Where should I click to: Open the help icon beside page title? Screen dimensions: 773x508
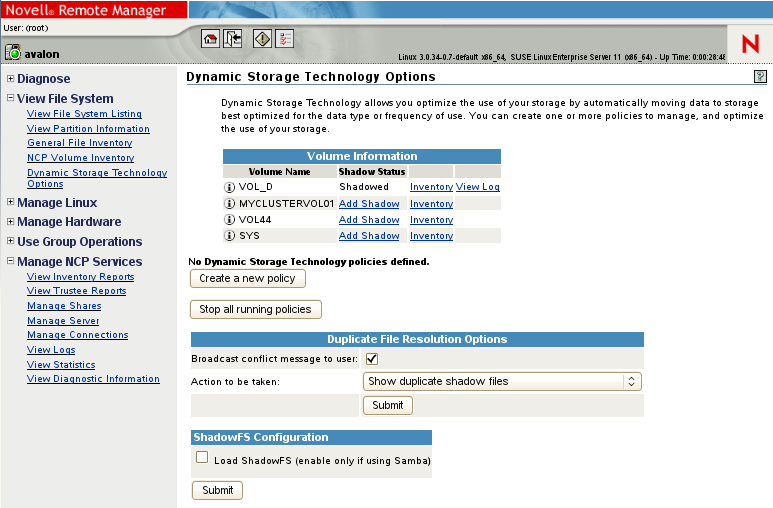[x=760, y=76]
